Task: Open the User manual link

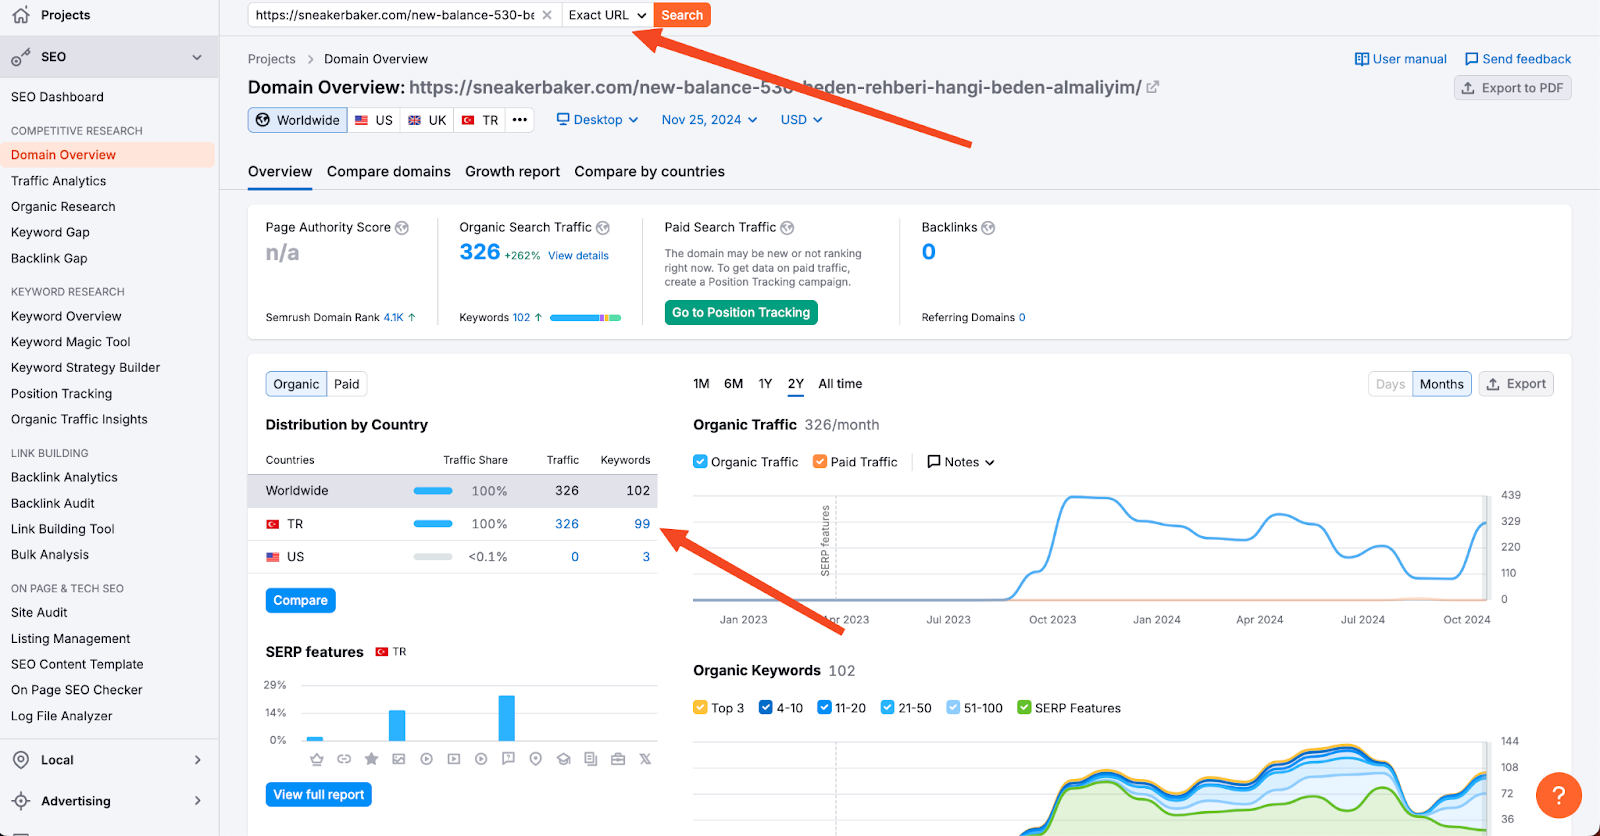Action: coord(1401,59)
